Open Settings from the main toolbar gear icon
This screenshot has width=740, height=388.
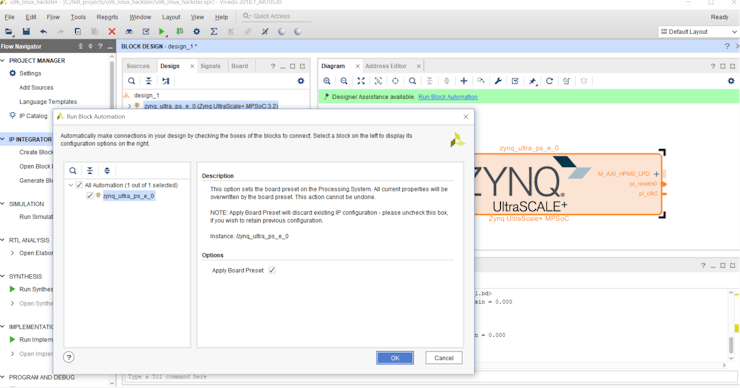click(x=197, y=32)
